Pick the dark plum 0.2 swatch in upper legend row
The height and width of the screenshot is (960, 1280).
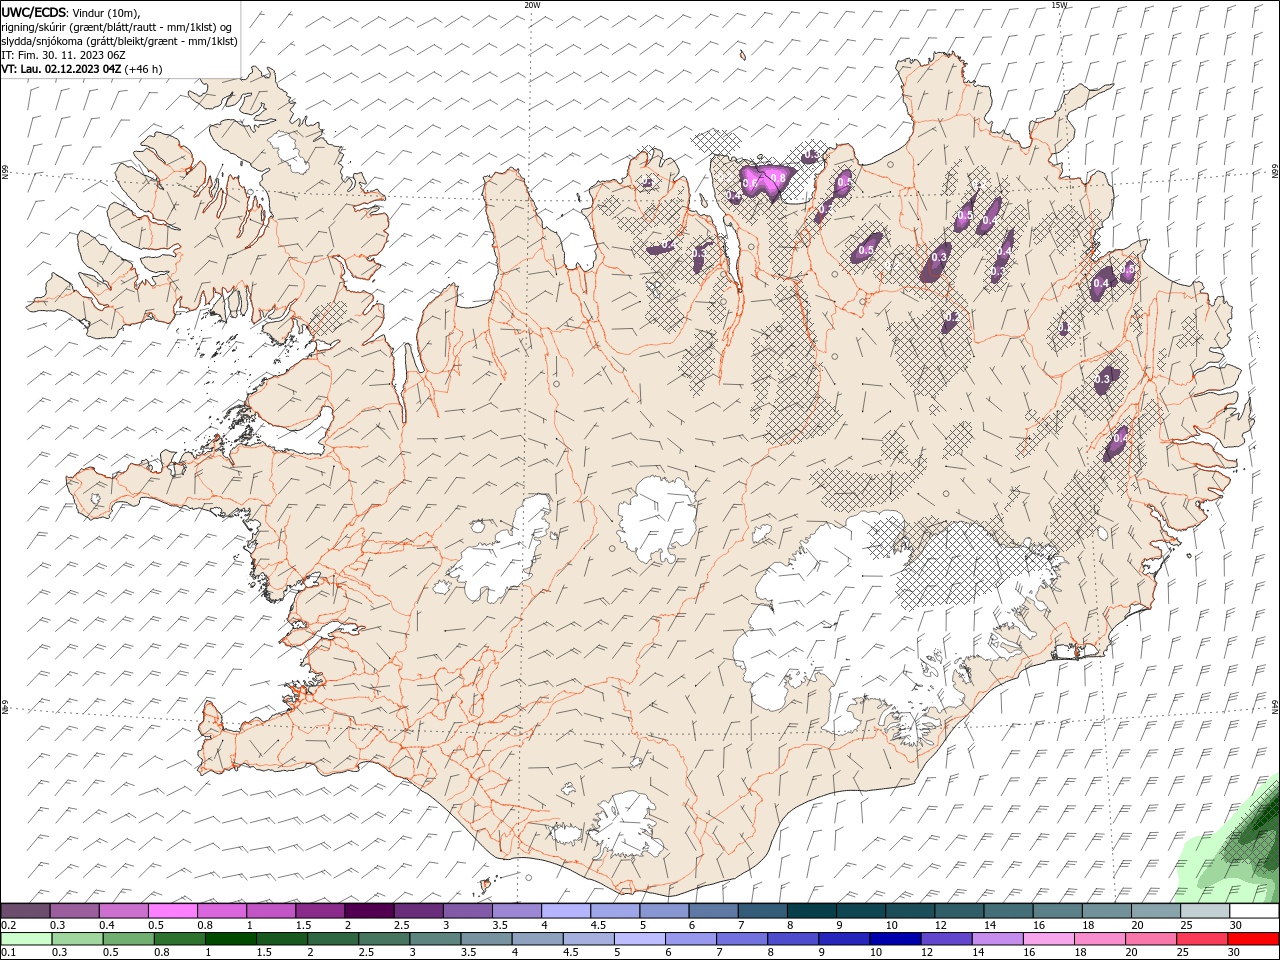[25, 911]
